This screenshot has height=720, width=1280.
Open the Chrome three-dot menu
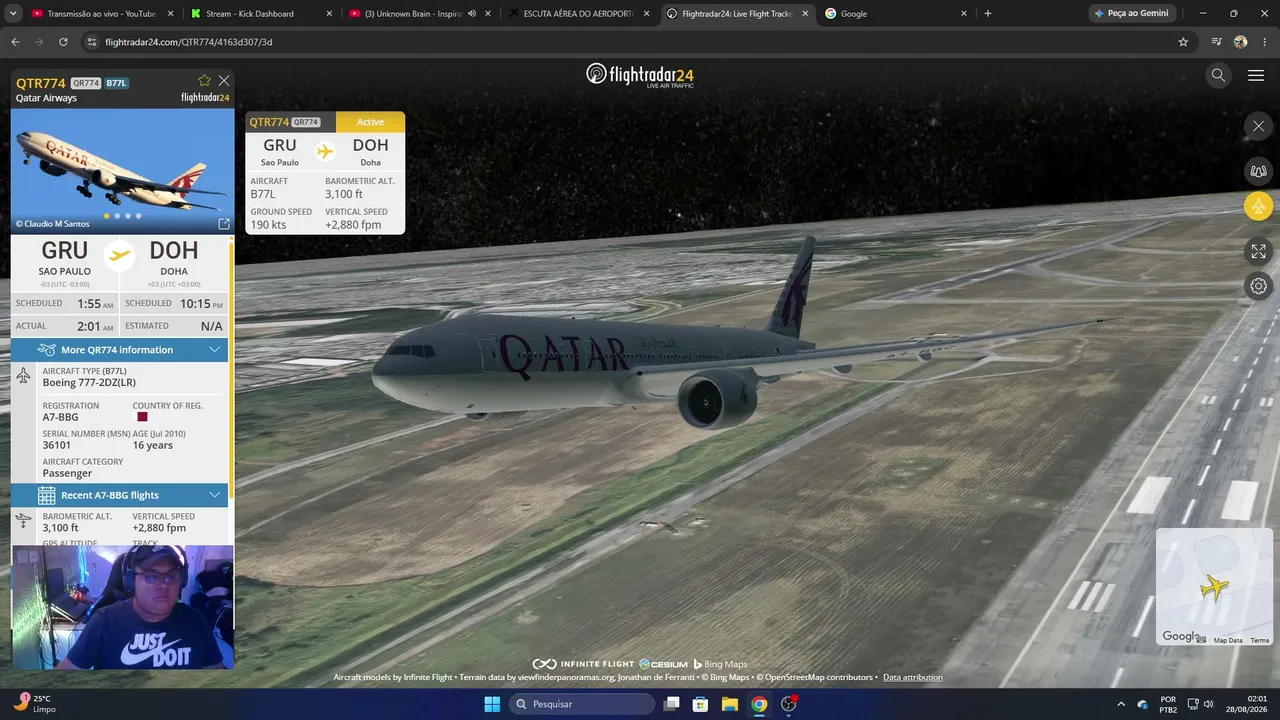tap(1265, 42)
